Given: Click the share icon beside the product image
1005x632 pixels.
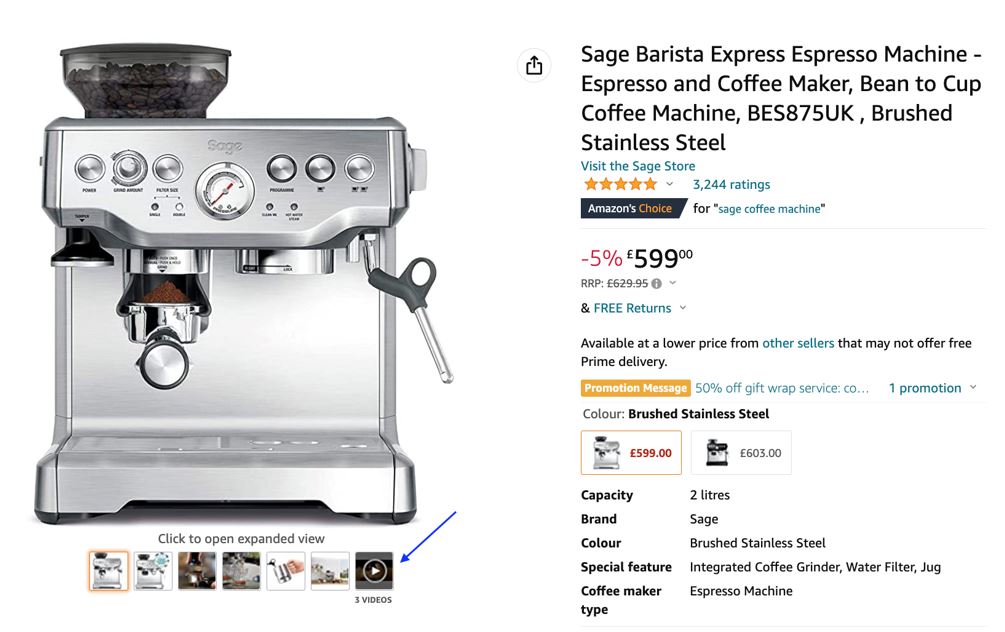Looking at the screenshot, I should 534,65.
